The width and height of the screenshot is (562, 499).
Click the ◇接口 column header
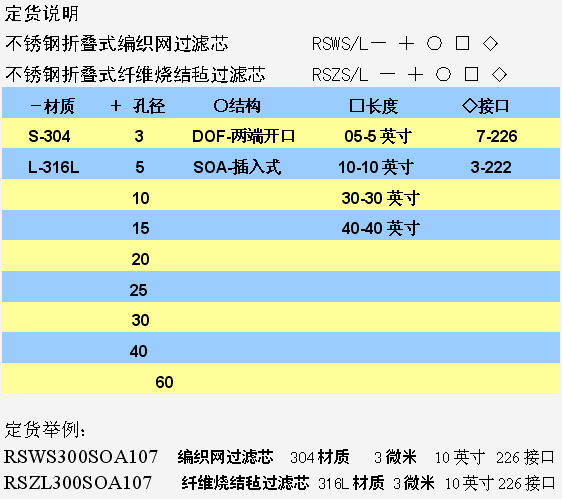pos(486,106)
